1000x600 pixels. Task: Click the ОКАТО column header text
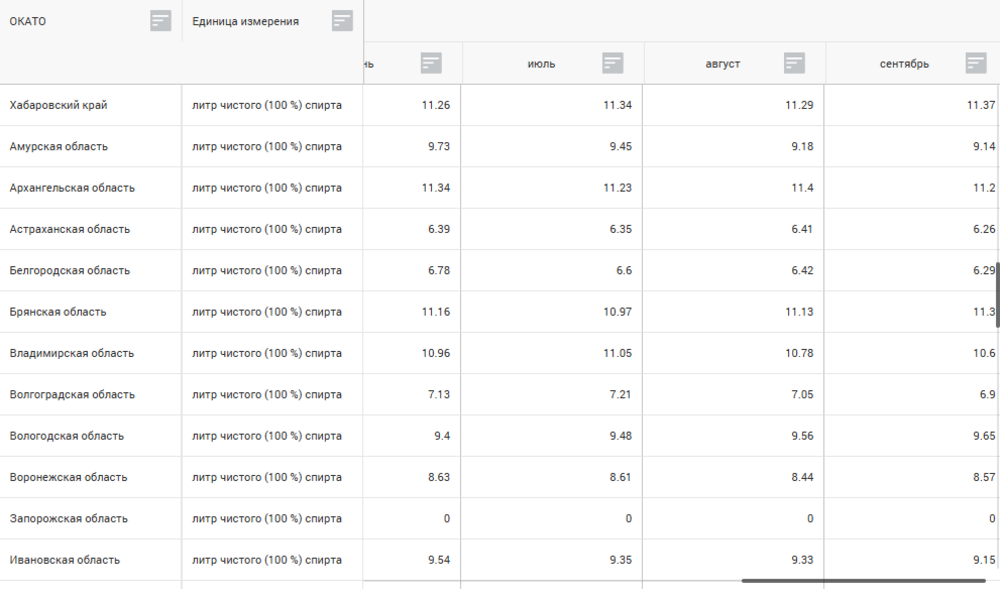[28, 22]
